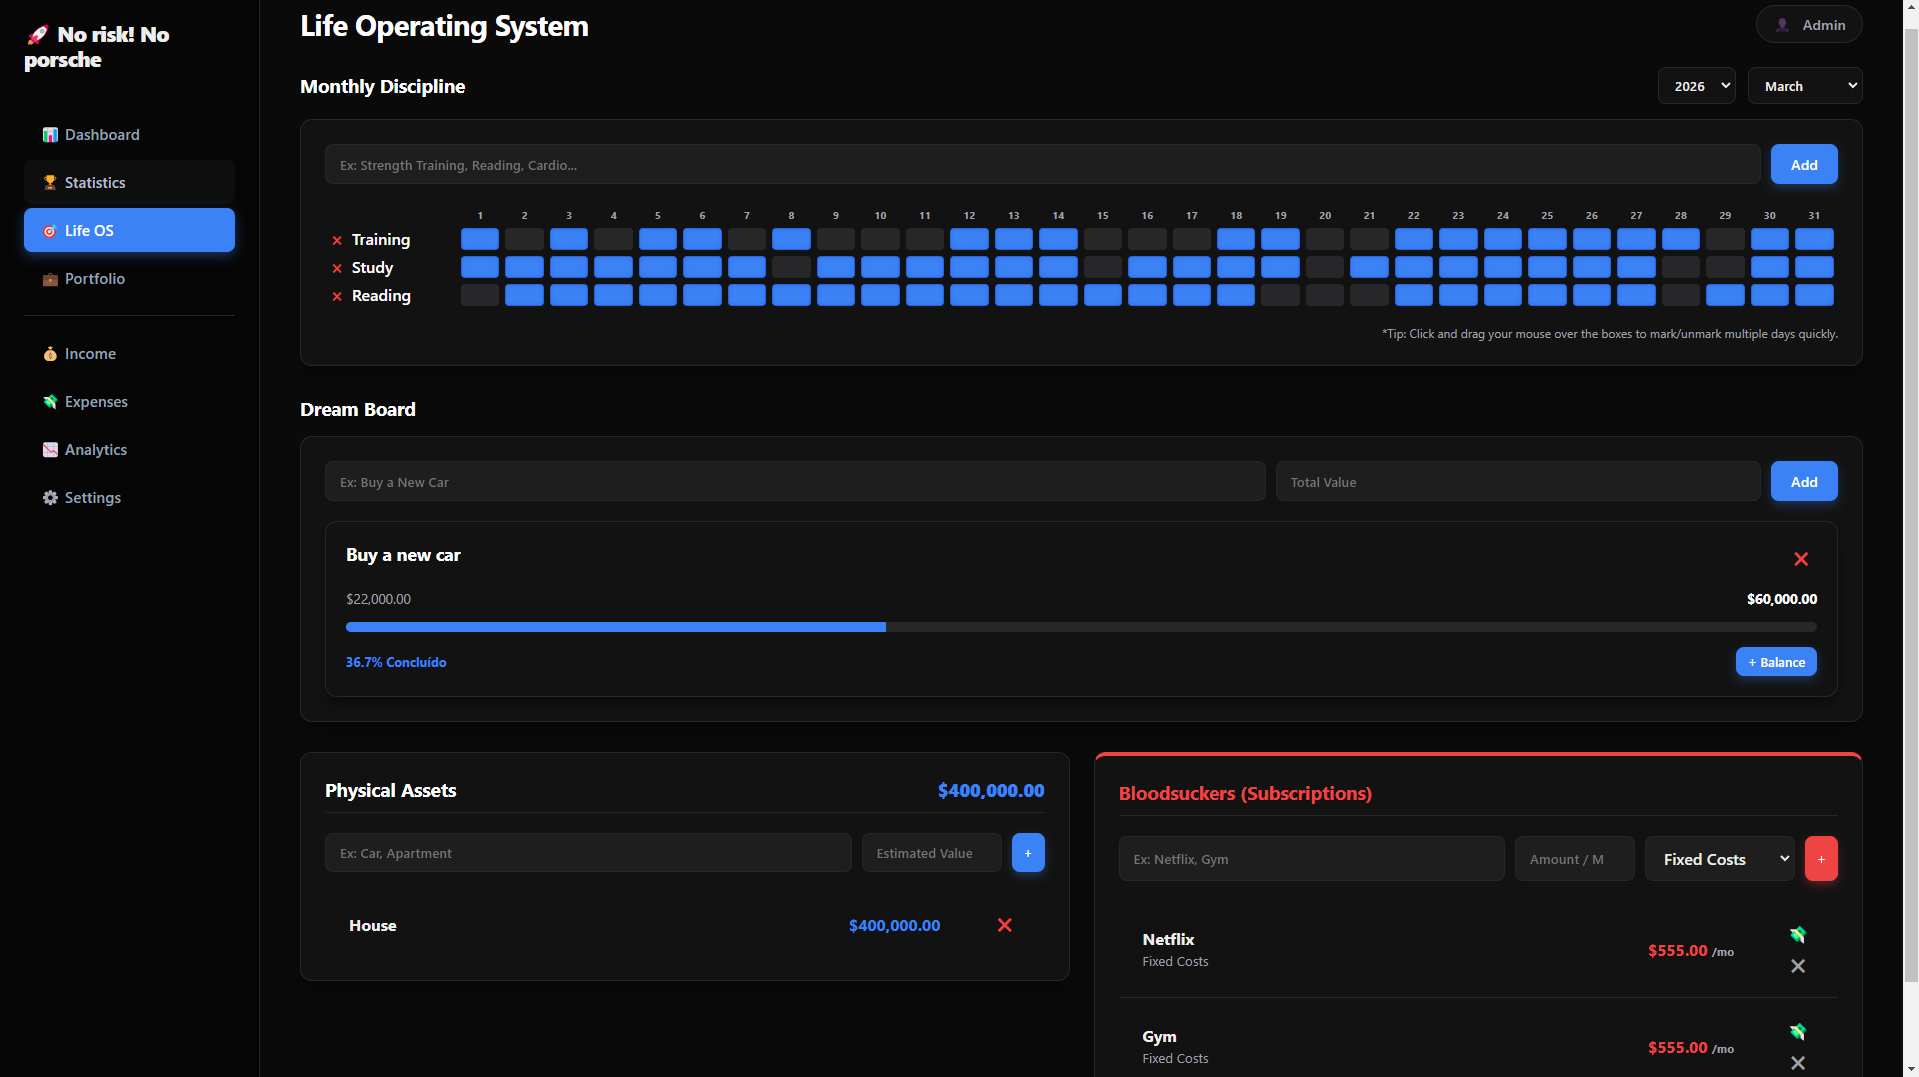Toggle Training box for day 2
1919x1077 pixels.
[x=524, y=240]
